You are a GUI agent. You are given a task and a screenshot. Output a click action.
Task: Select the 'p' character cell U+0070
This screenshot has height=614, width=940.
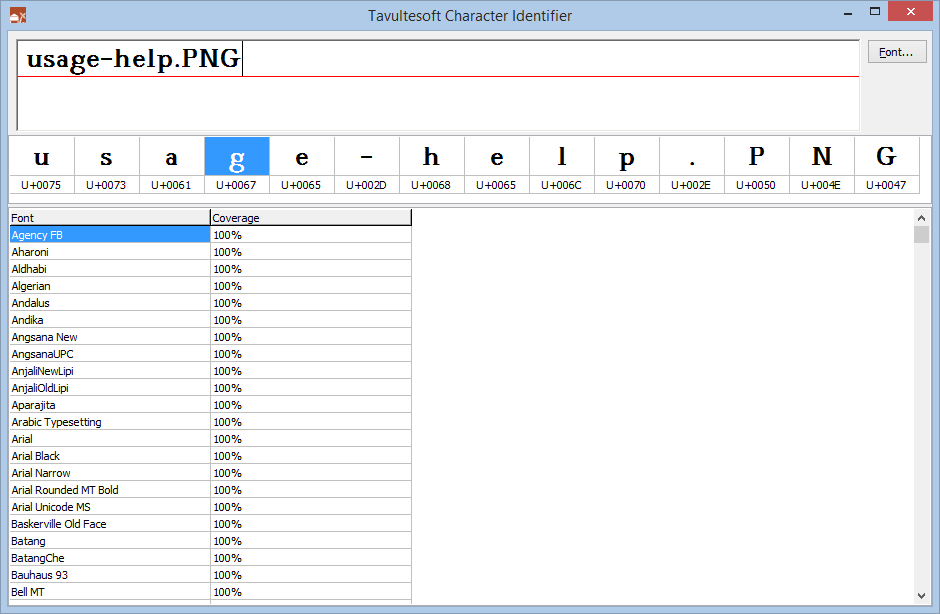(x=626, y=165)
